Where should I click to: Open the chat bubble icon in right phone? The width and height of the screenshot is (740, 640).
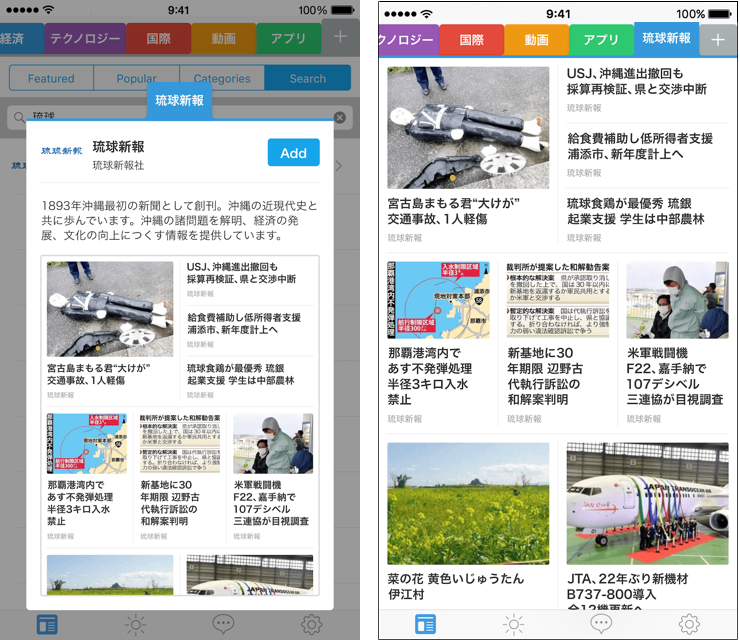click(601, 623)
